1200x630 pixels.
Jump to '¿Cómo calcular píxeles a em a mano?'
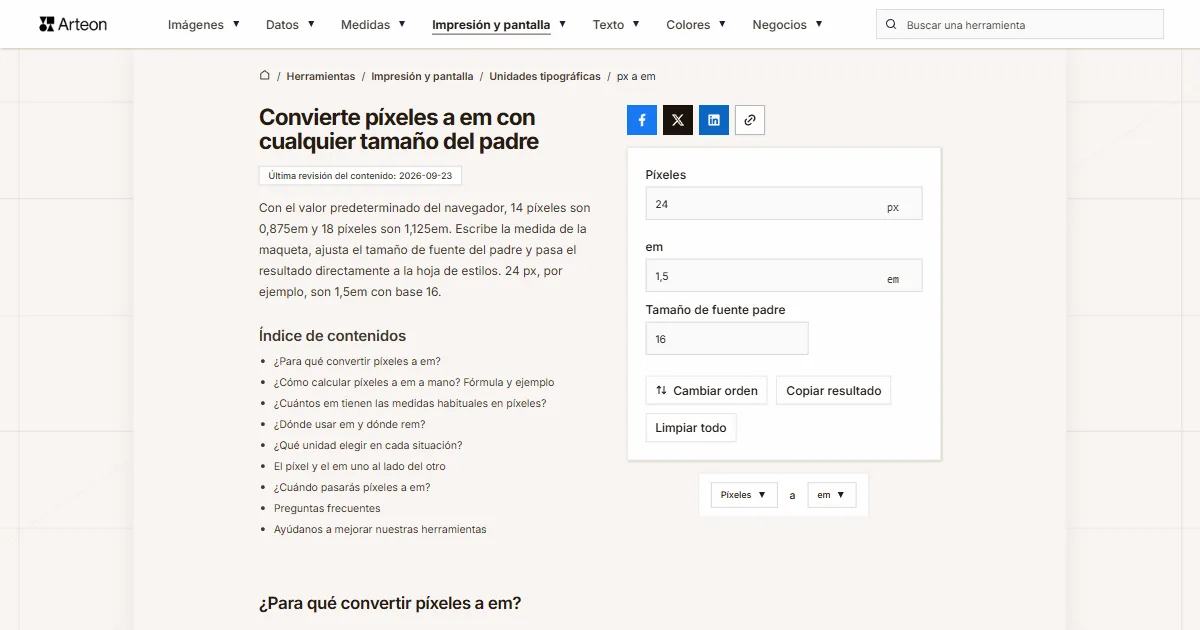[x=414, y=383]
